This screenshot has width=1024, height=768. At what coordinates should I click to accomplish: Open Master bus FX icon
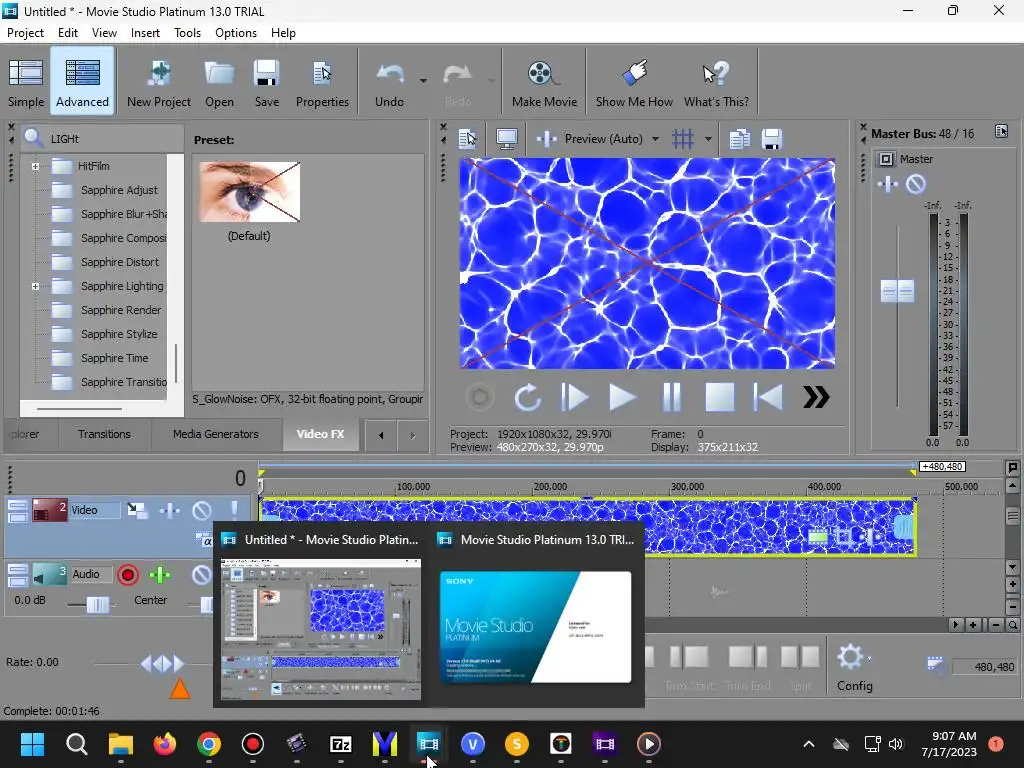[888, 184]
